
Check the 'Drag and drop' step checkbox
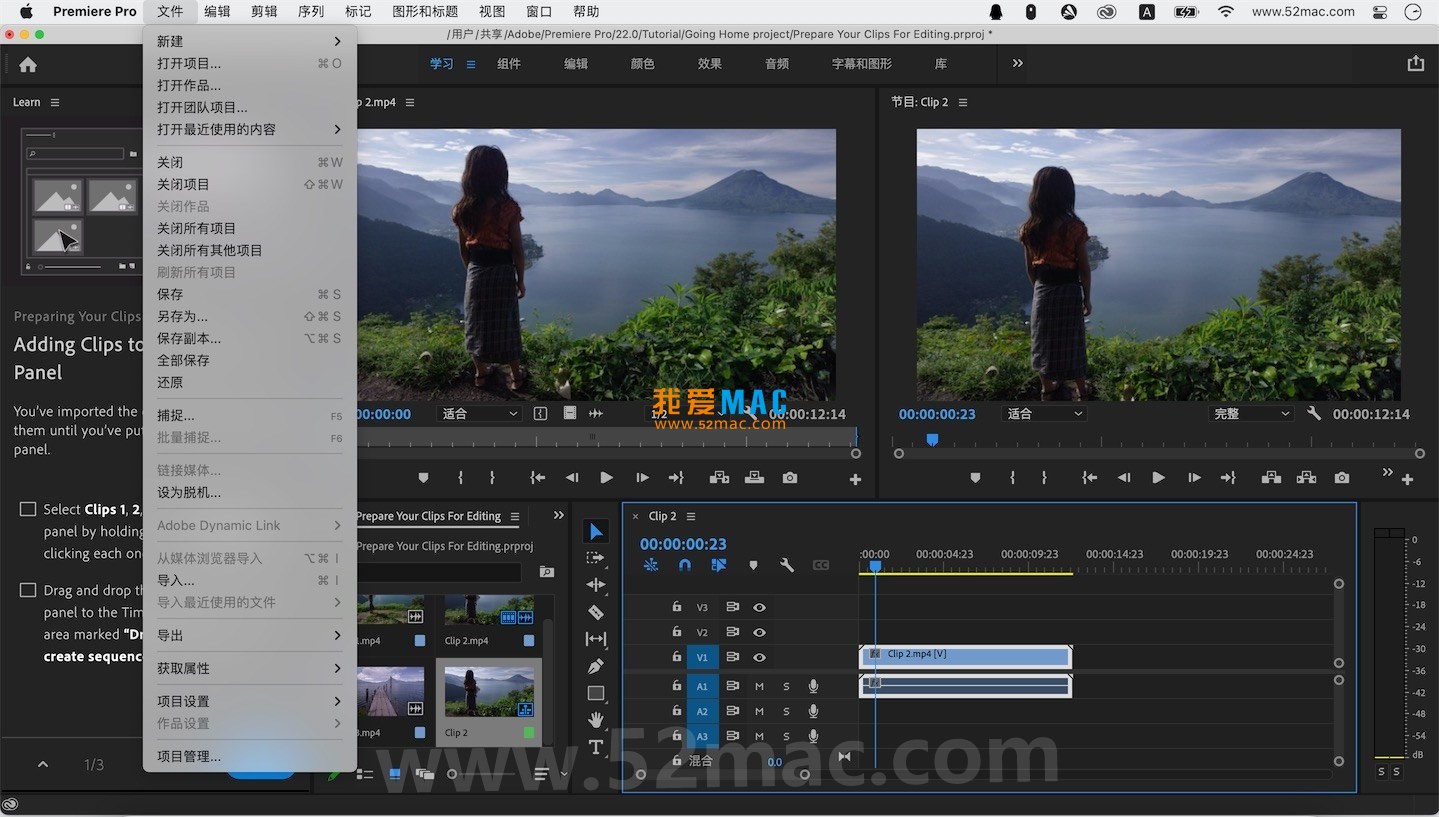pos(28,590)
